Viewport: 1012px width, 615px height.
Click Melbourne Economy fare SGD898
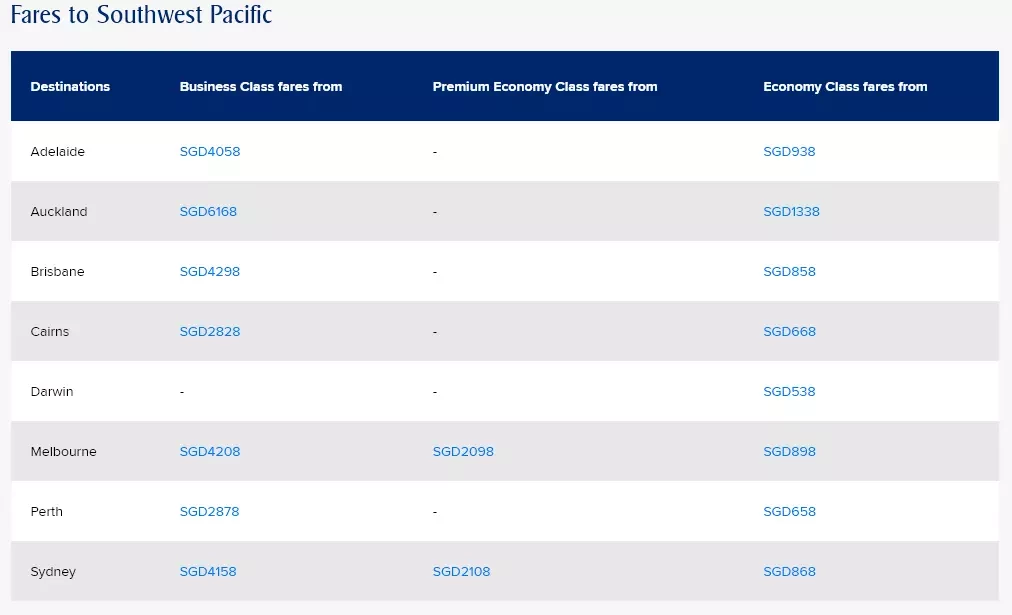(x=789, y=452)
